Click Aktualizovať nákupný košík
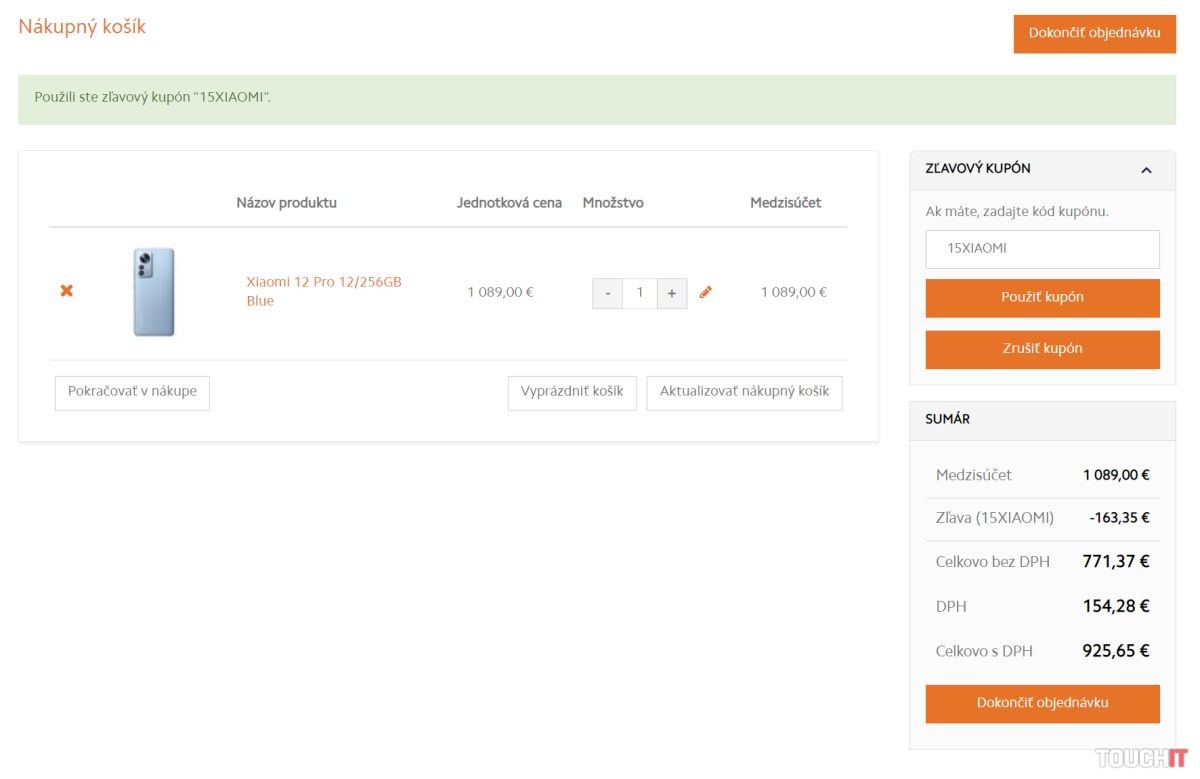Image resolution: width=1200 pixels, height=779 pixels. pyautogui.click(x=744, y=392)
